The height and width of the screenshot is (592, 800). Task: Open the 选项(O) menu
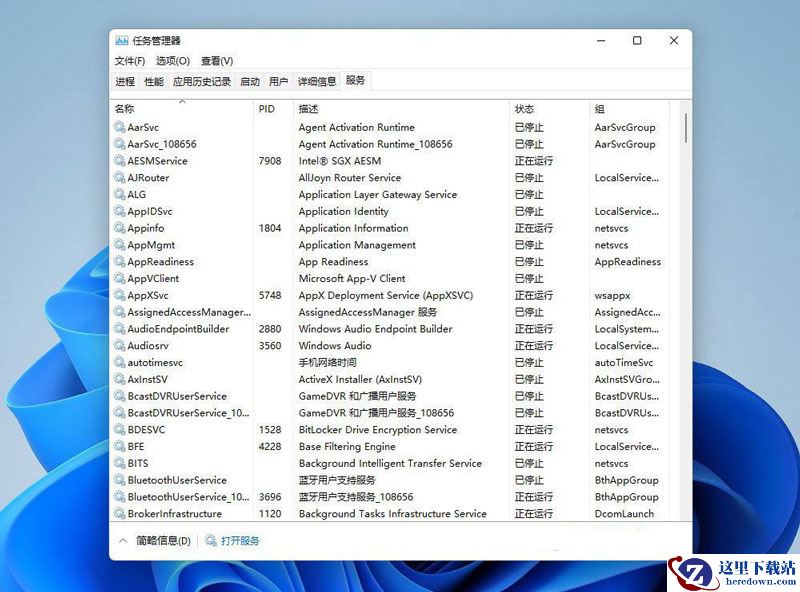173,61
